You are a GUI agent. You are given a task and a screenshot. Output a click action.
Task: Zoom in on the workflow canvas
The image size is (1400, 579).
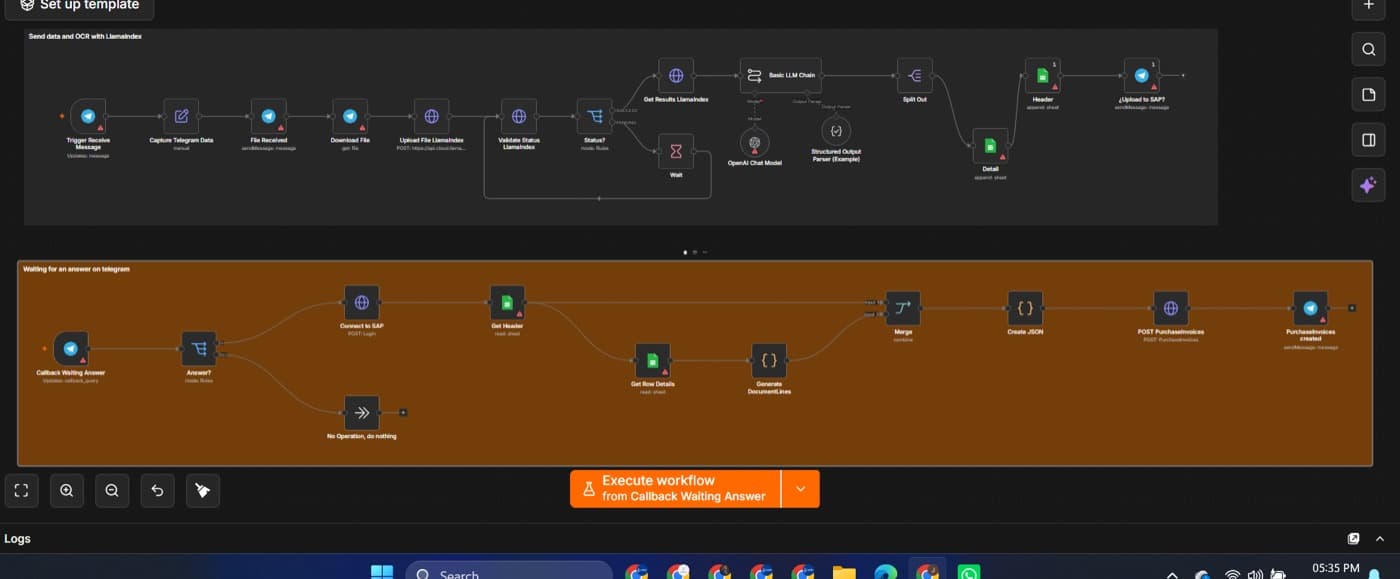pos(67,490)
